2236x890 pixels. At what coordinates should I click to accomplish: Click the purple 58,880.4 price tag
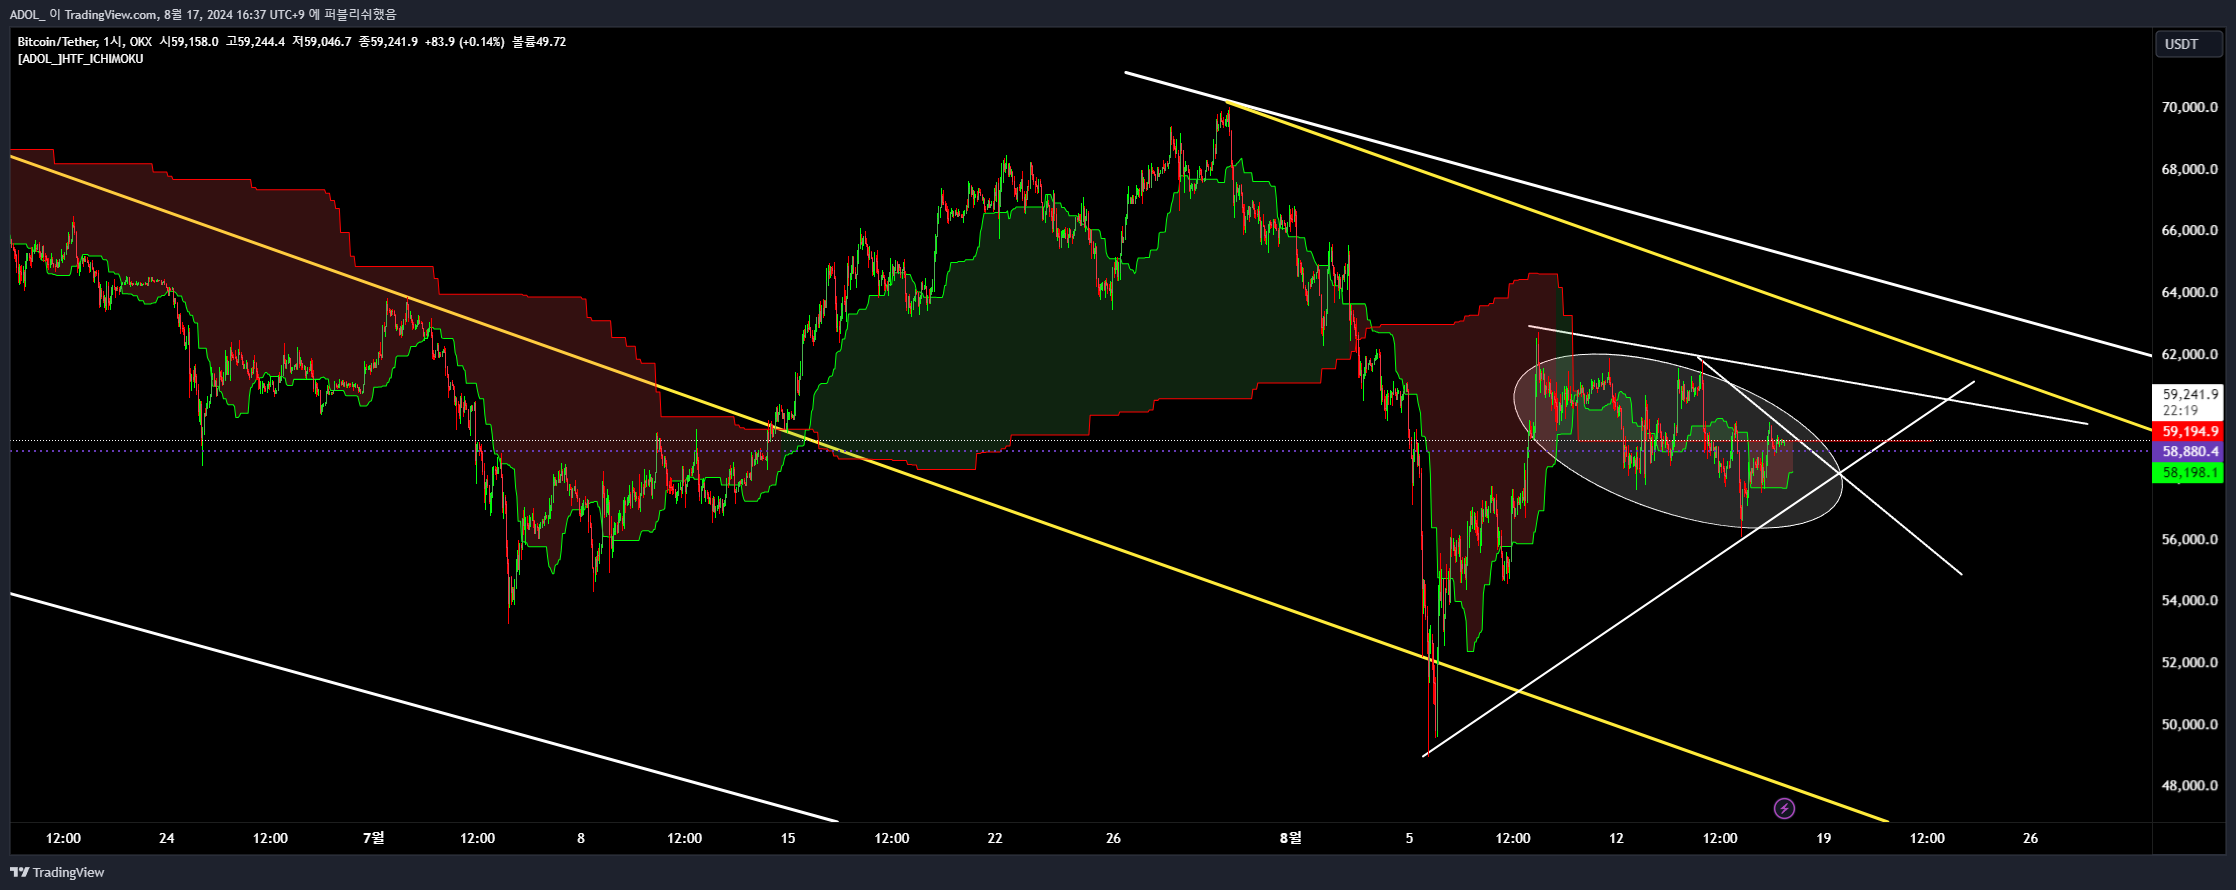(x=2187, y=452)
